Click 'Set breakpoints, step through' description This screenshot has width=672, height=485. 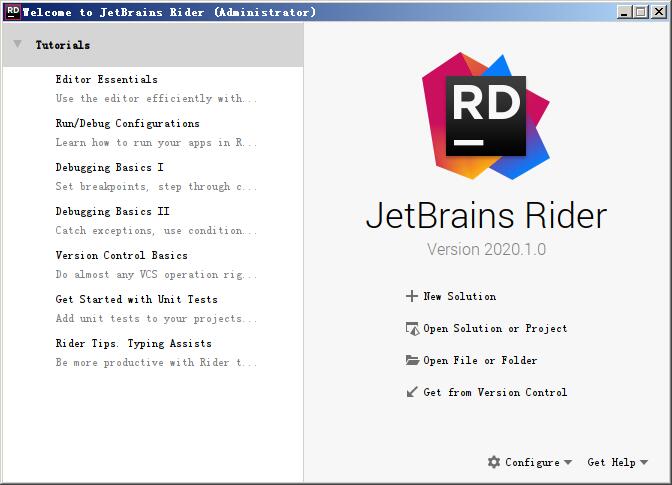(156, 186)
